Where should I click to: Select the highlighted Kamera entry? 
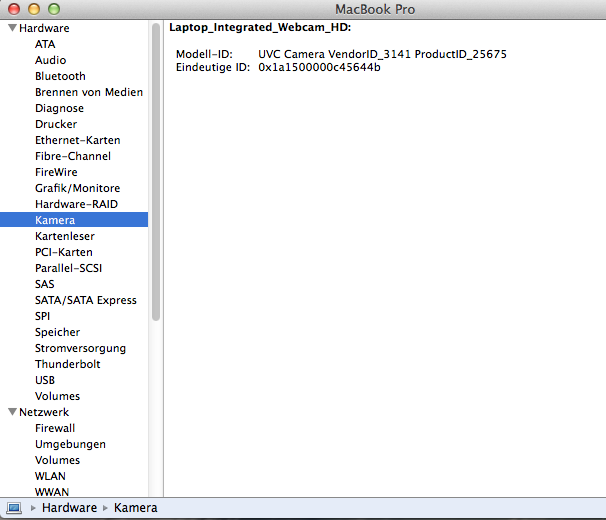click(74, 220)
